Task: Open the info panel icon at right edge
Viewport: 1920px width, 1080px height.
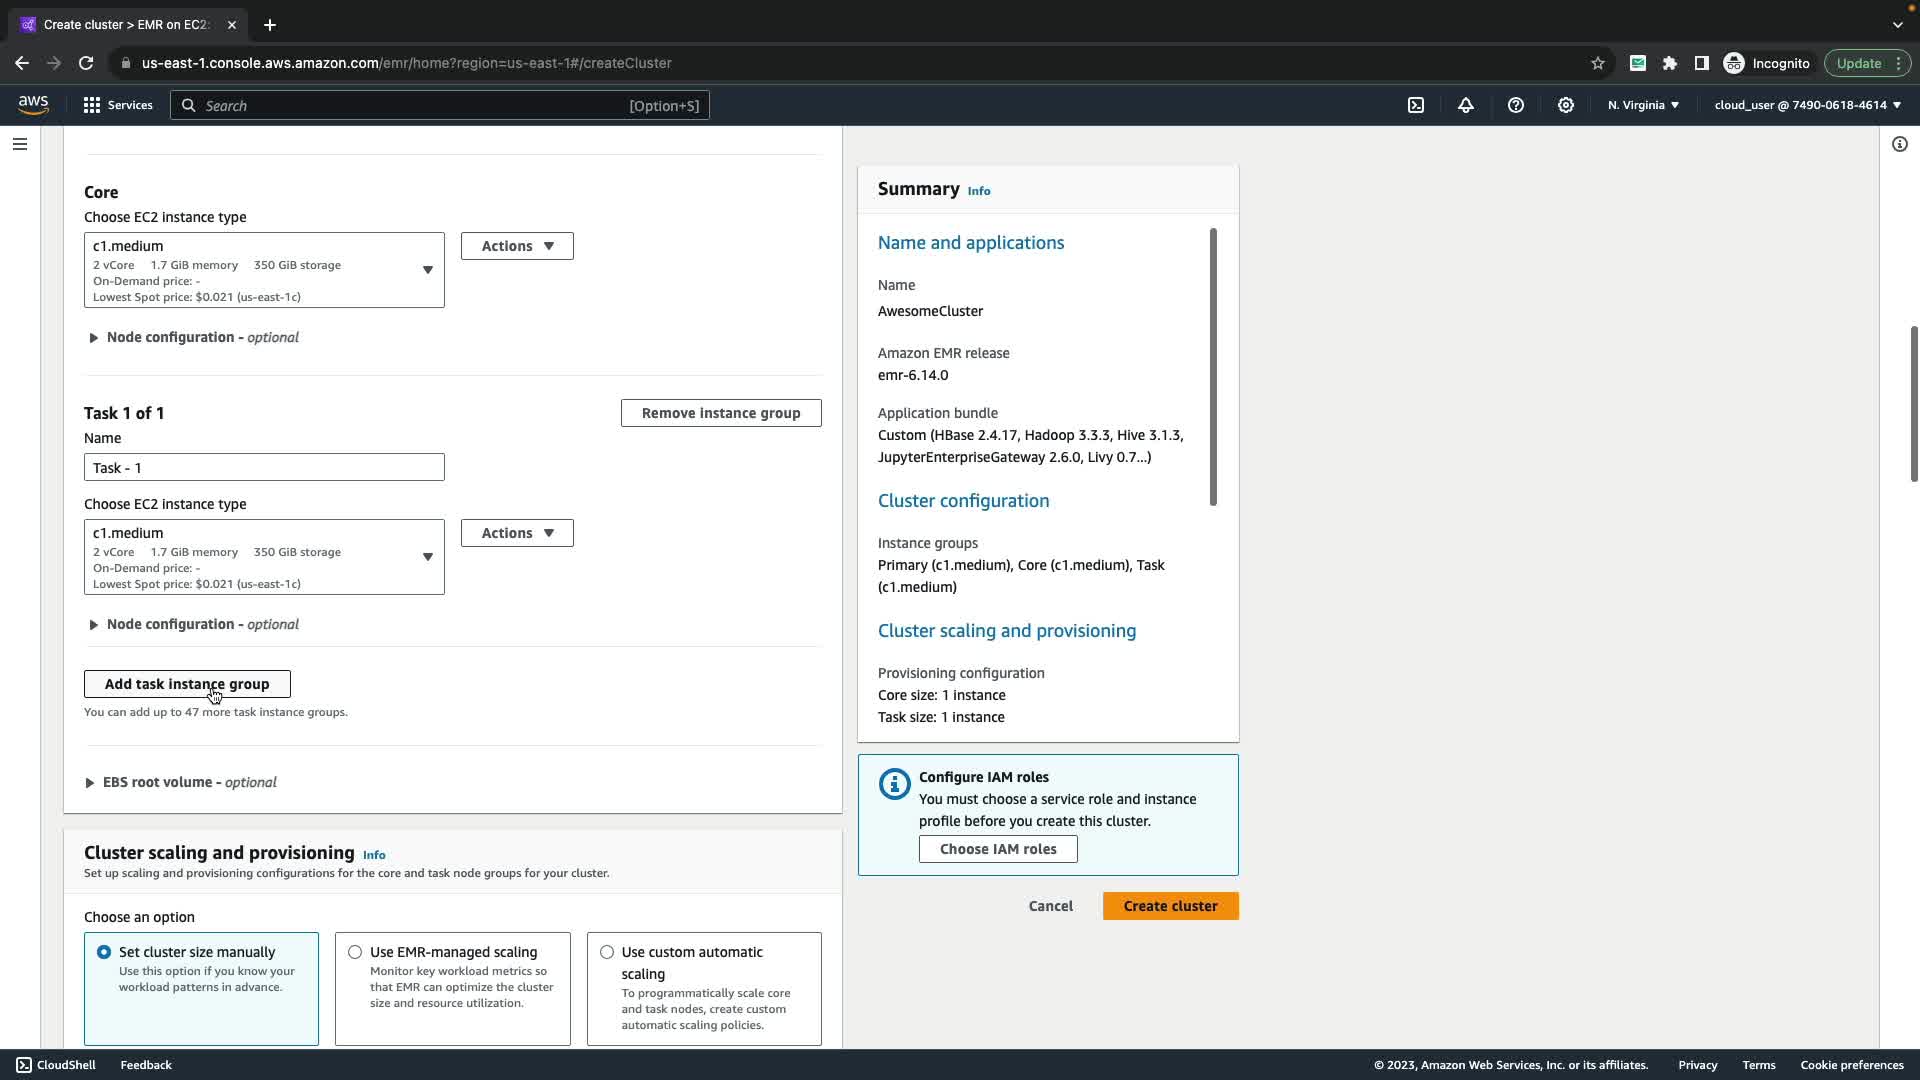Action: [1900, 144]
